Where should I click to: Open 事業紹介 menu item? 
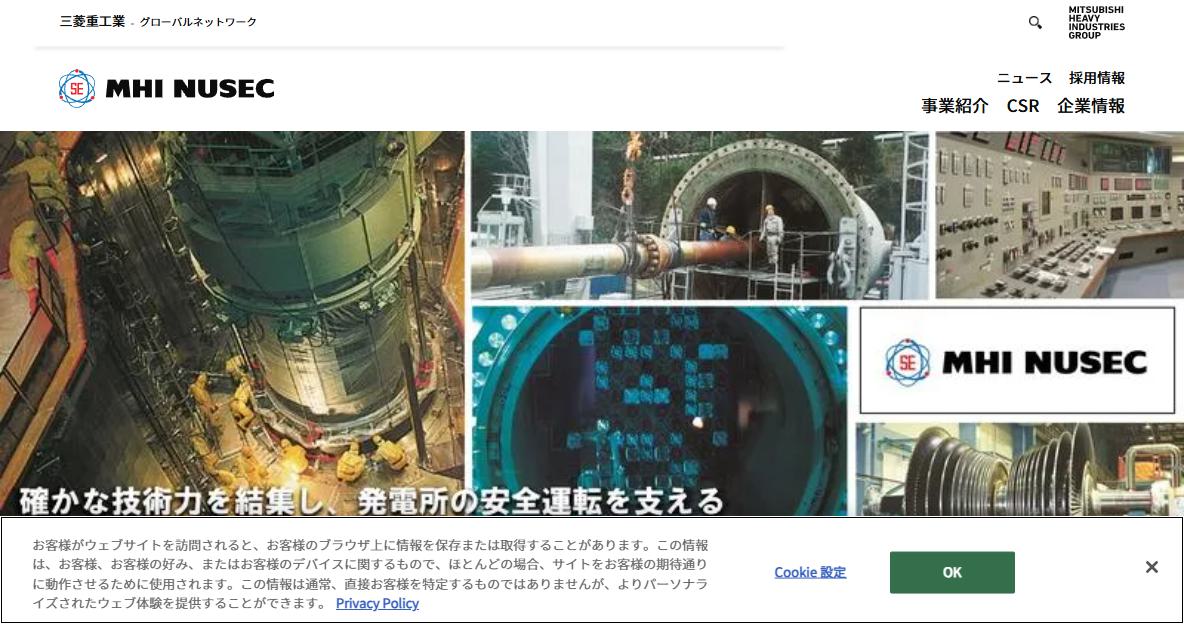954,106
